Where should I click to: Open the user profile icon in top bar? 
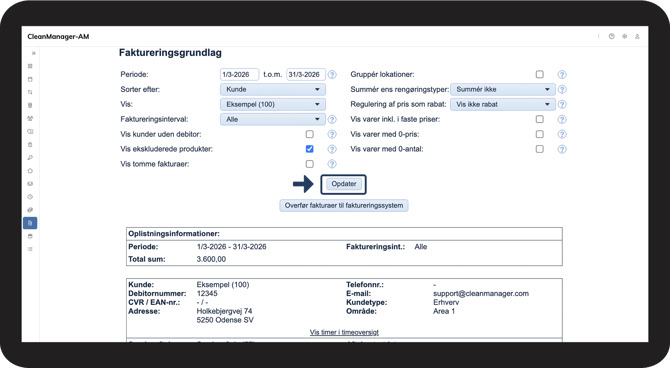637,37
